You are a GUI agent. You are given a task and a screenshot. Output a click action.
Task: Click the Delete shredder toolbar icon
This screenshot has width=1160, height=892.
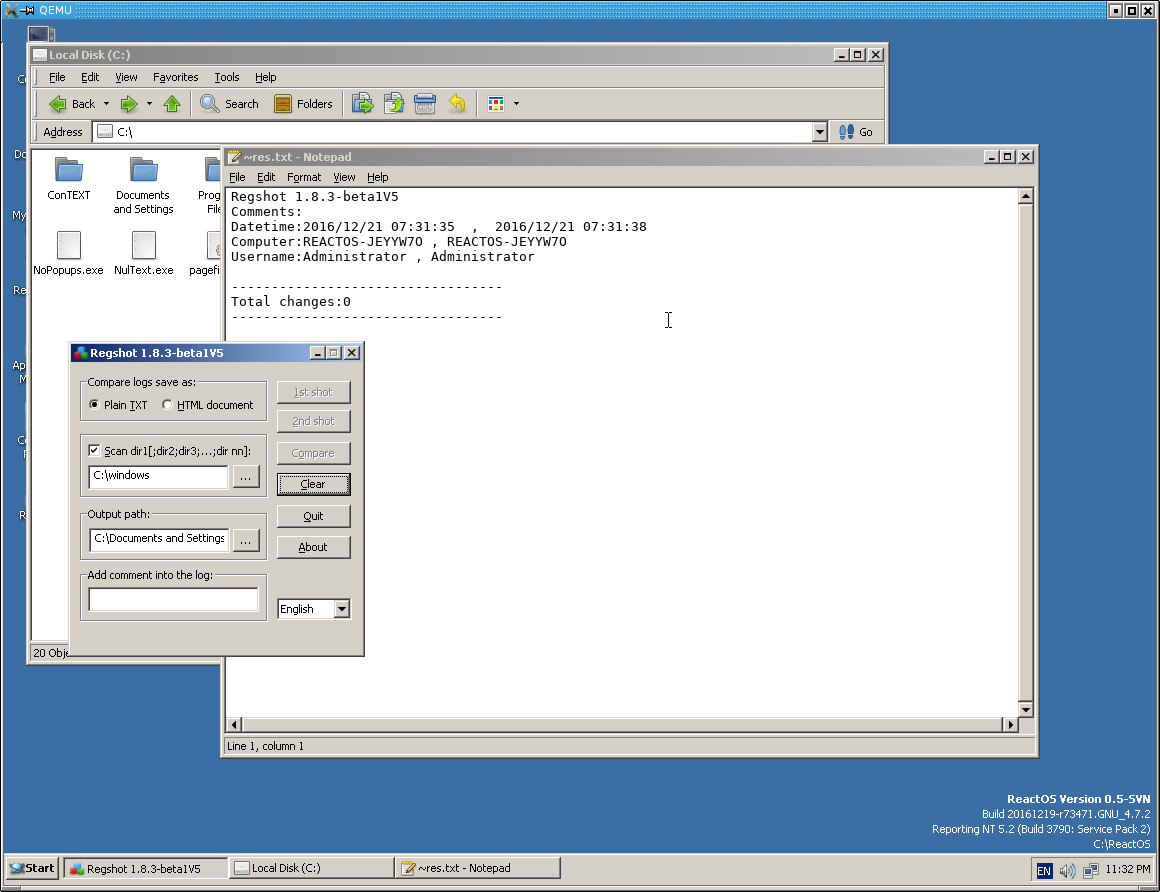click(425, 104)
